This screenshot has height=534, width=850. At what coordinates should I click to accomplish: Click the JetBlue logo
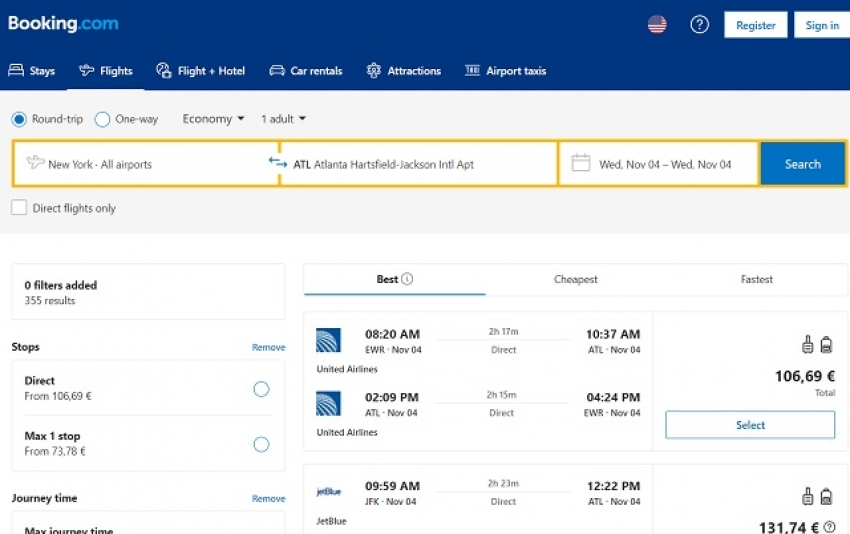click(329, 492)
